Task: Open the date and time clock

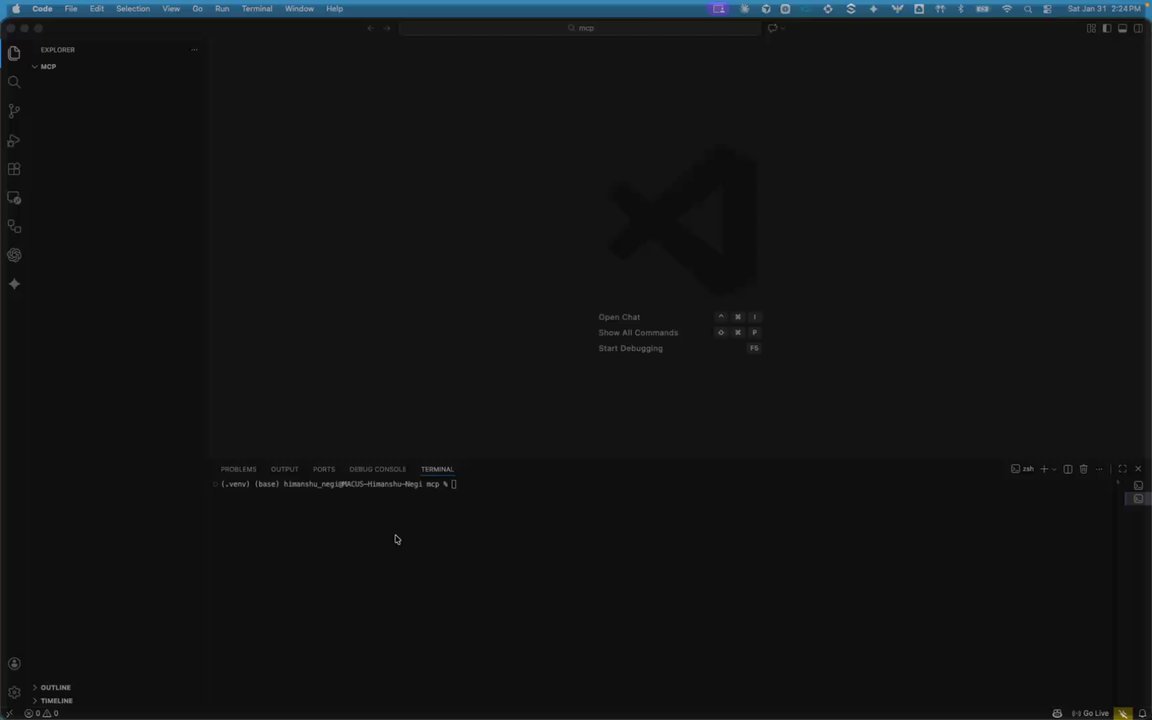Action: coord(1104,9)
